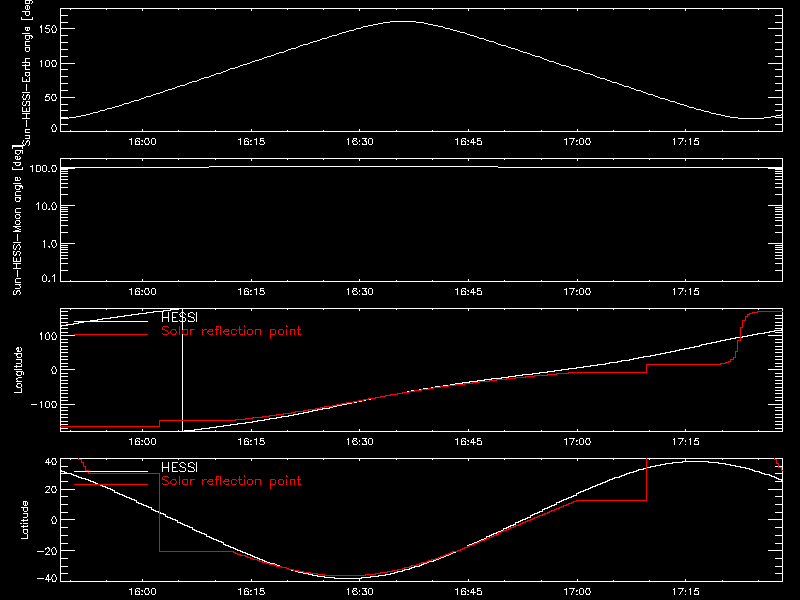
Task: Click 16:00 time label under Longitude plot
Action: point(142,442)
